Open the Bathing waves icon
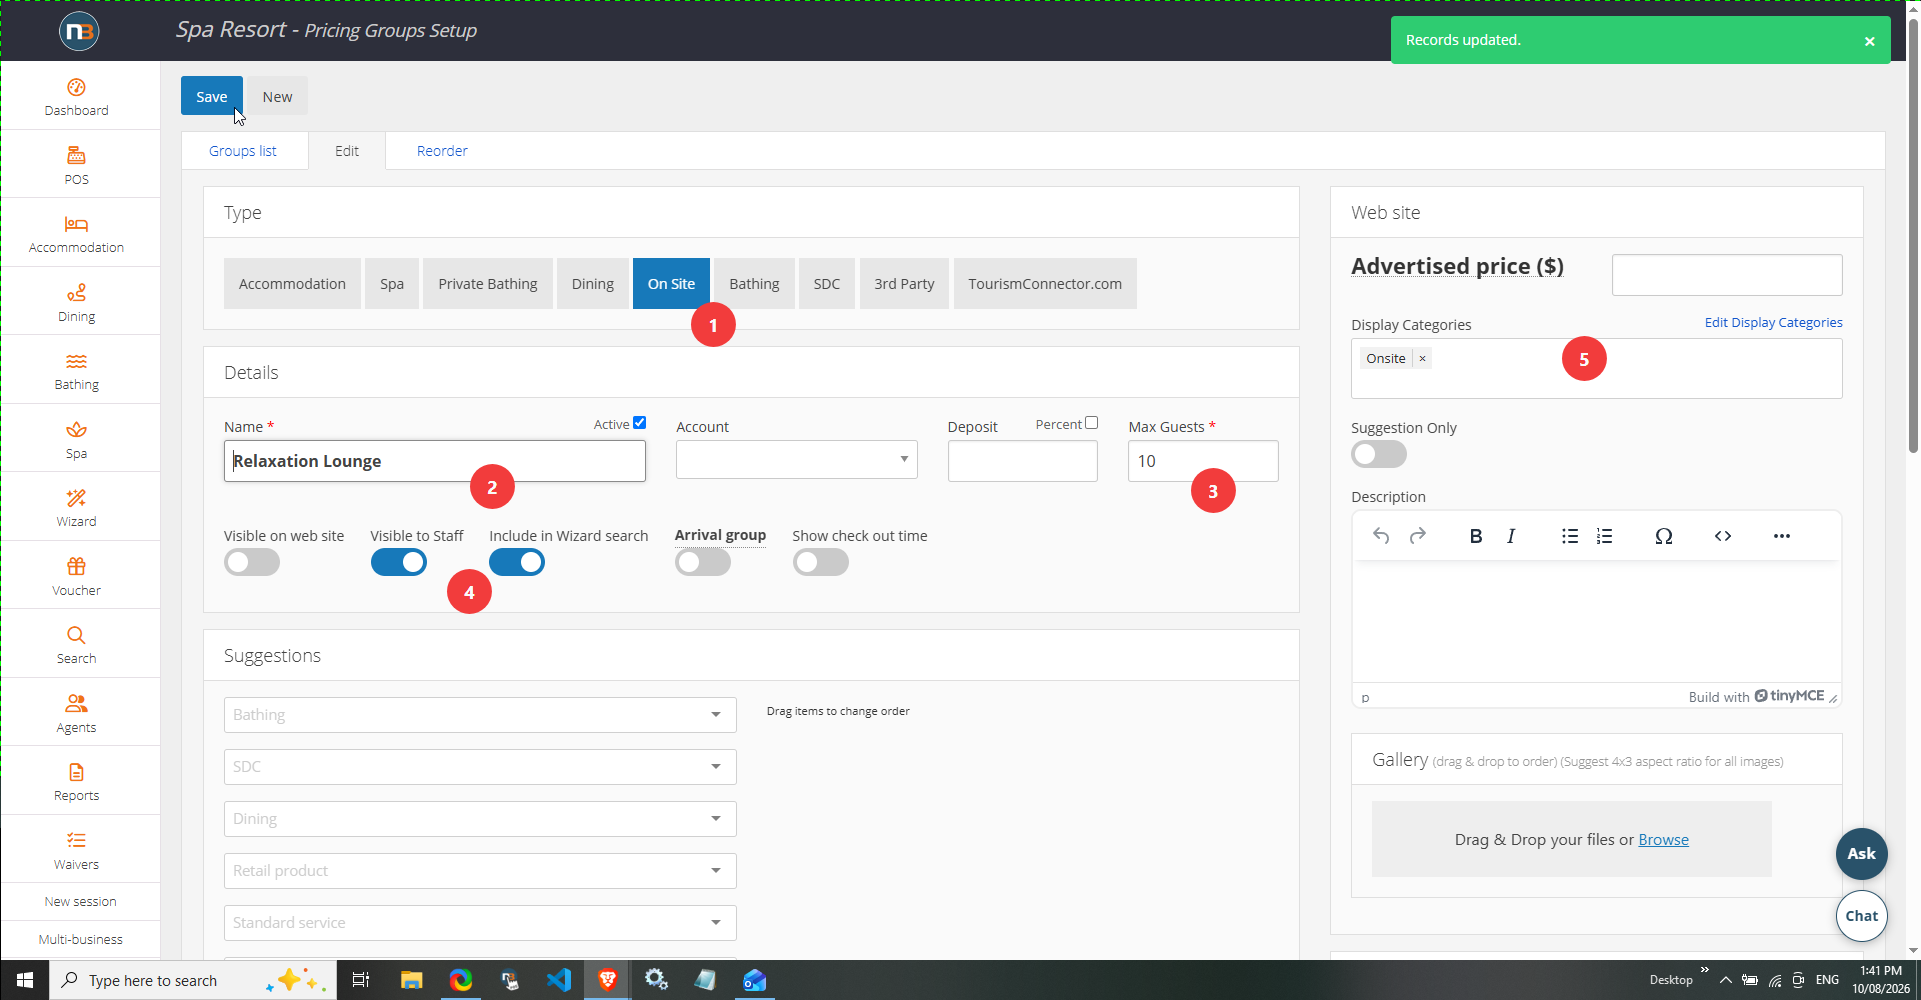The width and height of the screenshot is (1921, 1000). [x=76, y=361]
